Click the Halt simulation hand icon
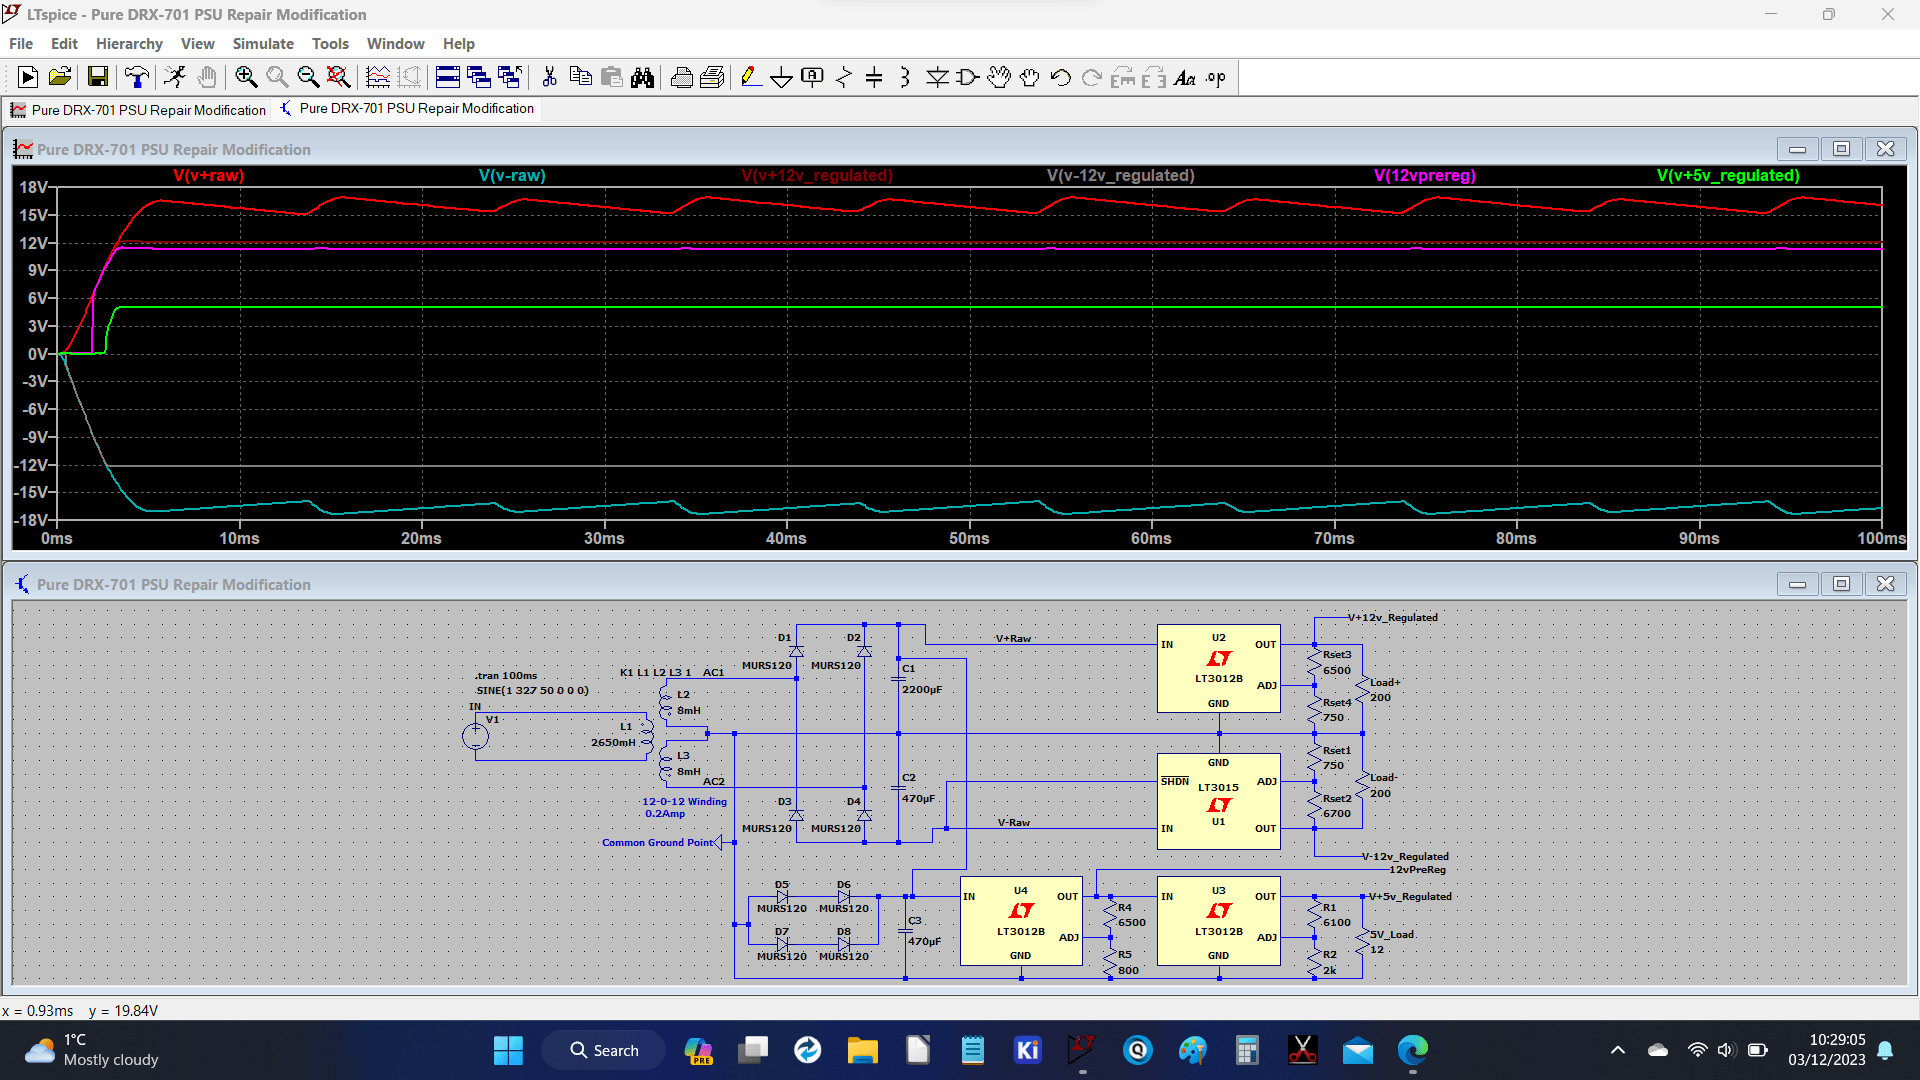The image size is (1920, 1080). coord(206,77)
